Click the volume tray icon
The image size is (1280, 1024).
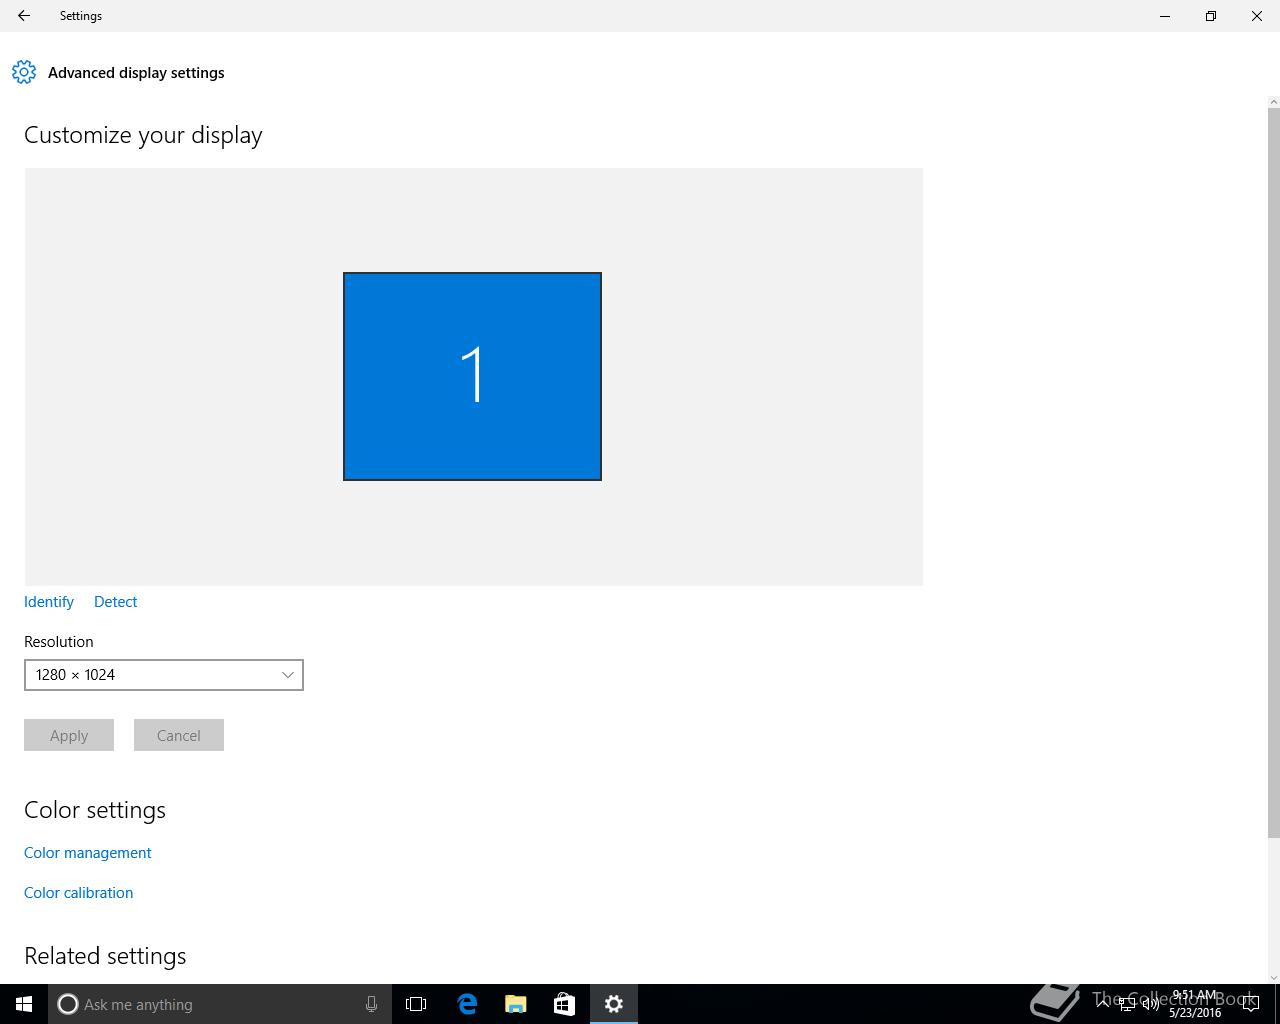coord(1151,1004)
